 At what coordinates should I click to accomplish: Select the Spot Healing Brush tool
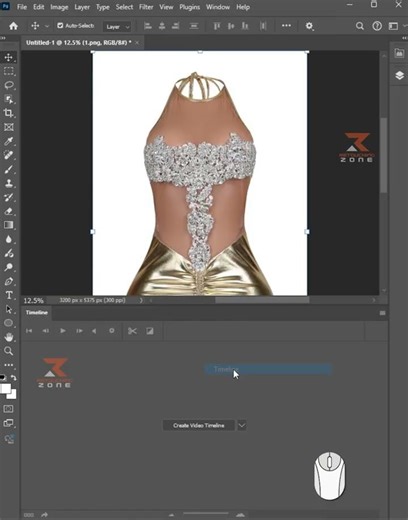point(9,155)
